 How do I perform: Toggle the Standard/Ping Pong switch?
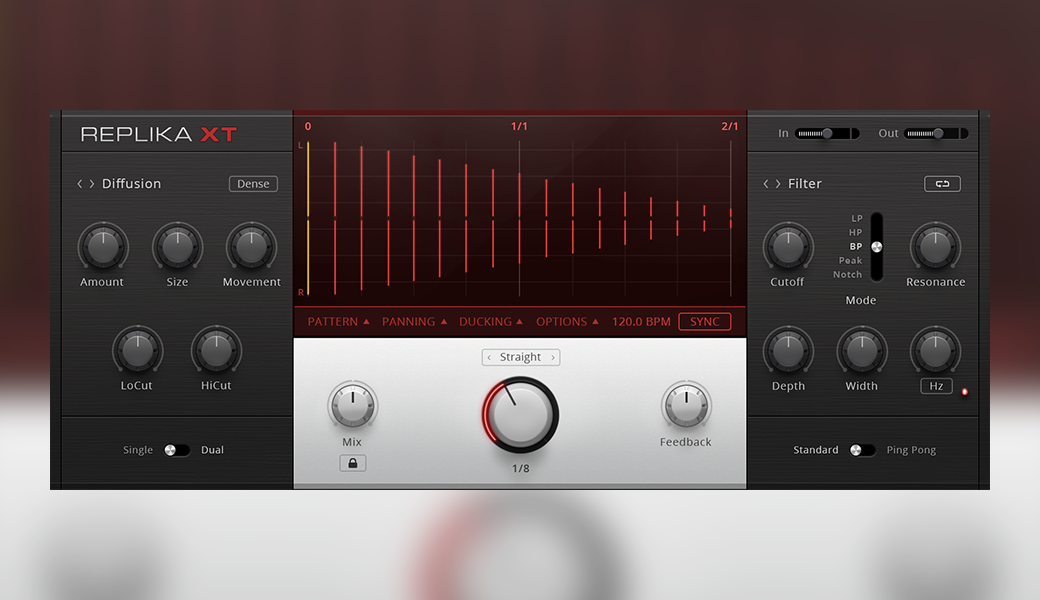point(862,450)
